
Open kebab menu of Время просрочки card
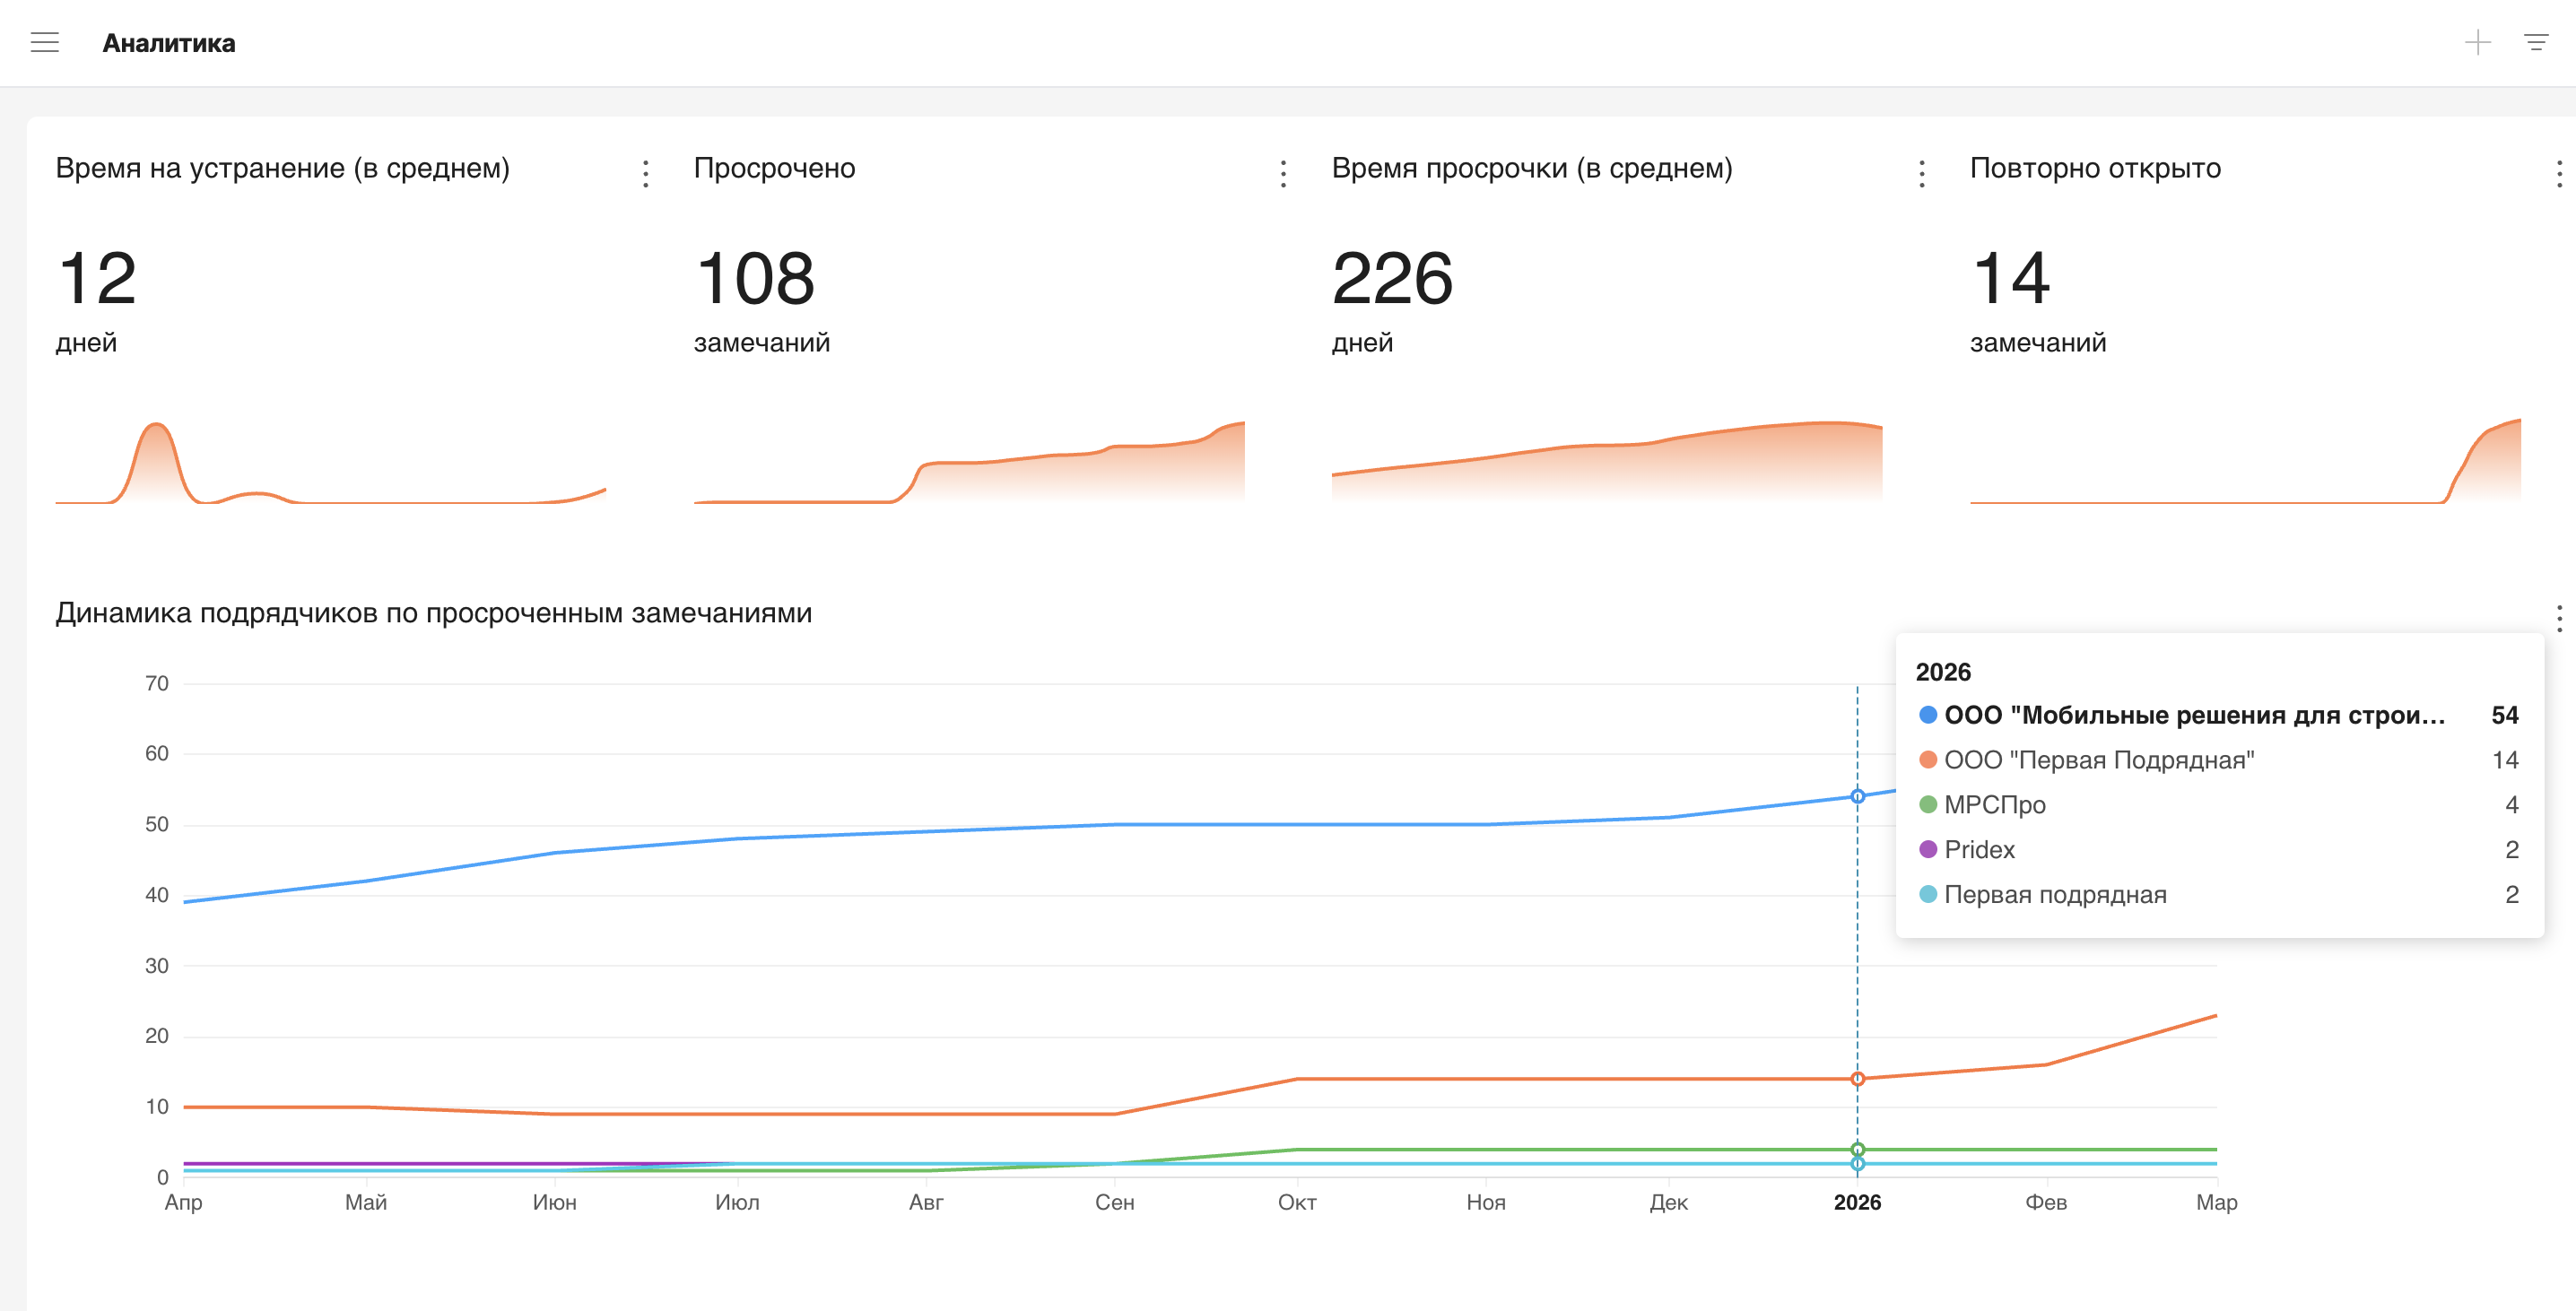[x=1921, y=173]
